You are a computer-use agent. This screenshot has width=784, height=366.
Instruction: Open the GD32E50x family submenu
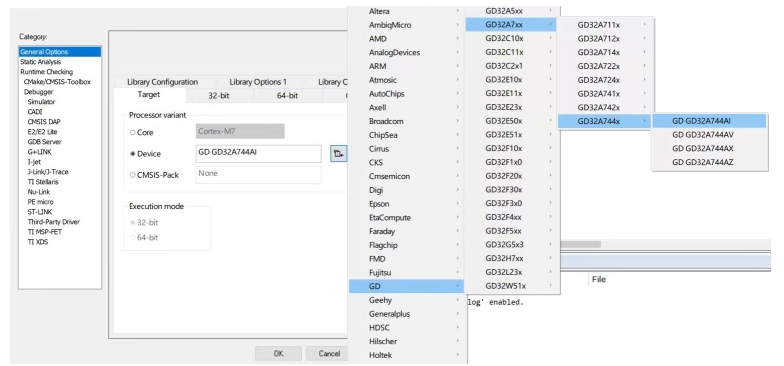click(511, 120)
